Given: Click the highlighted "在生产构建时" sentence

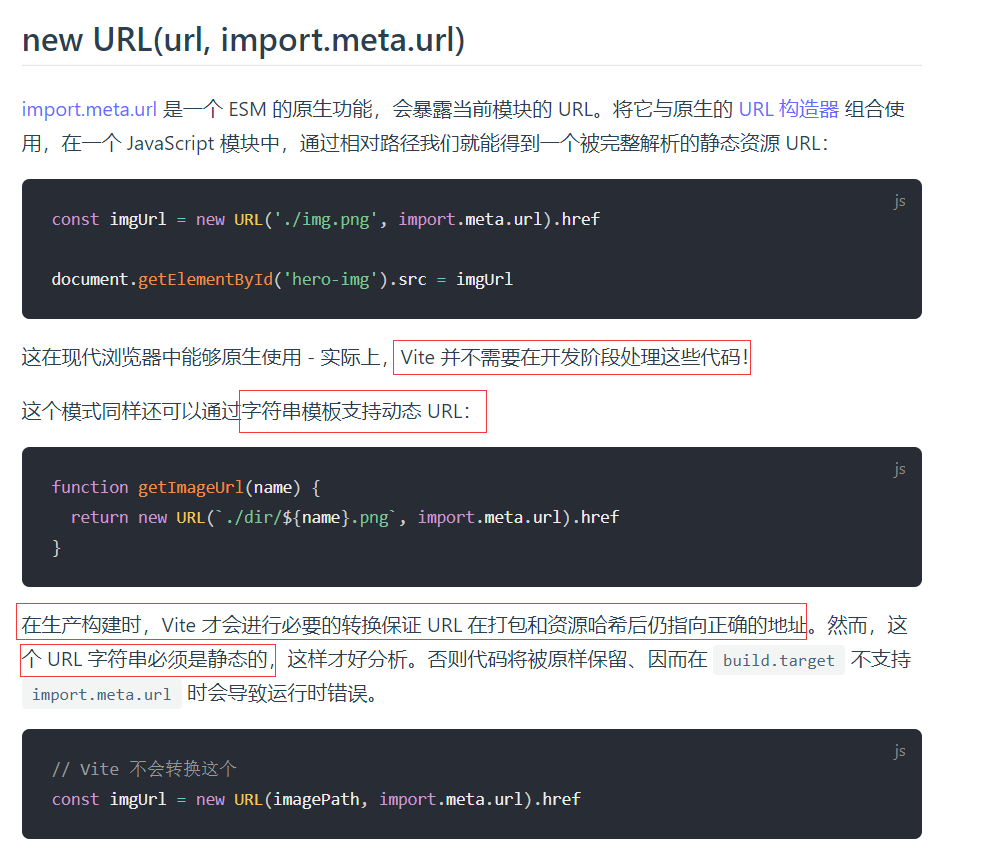Looking at the screenshot, I should pyautogui.click(x=412, y=626).
